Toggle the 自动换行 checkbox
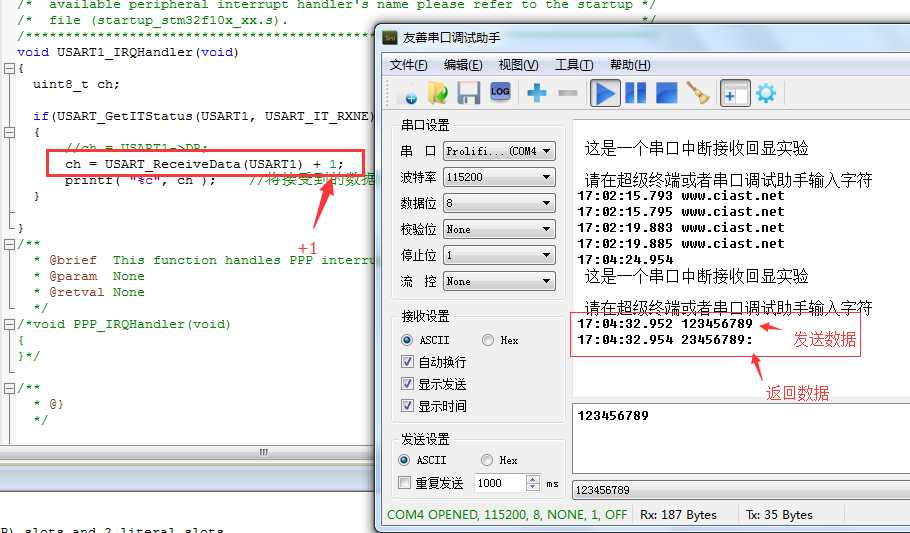Image resolution: width=910 pixels, height=533 pixels. coord(407,362)
